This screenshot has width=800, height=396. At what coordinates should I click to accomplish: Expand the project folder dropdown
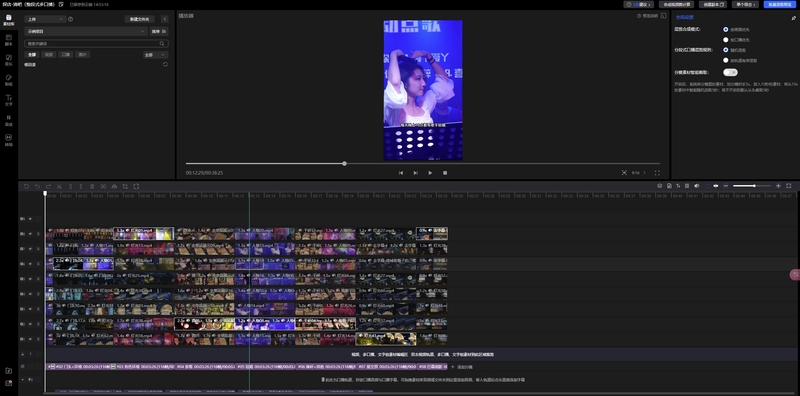[x=86, y=31]
